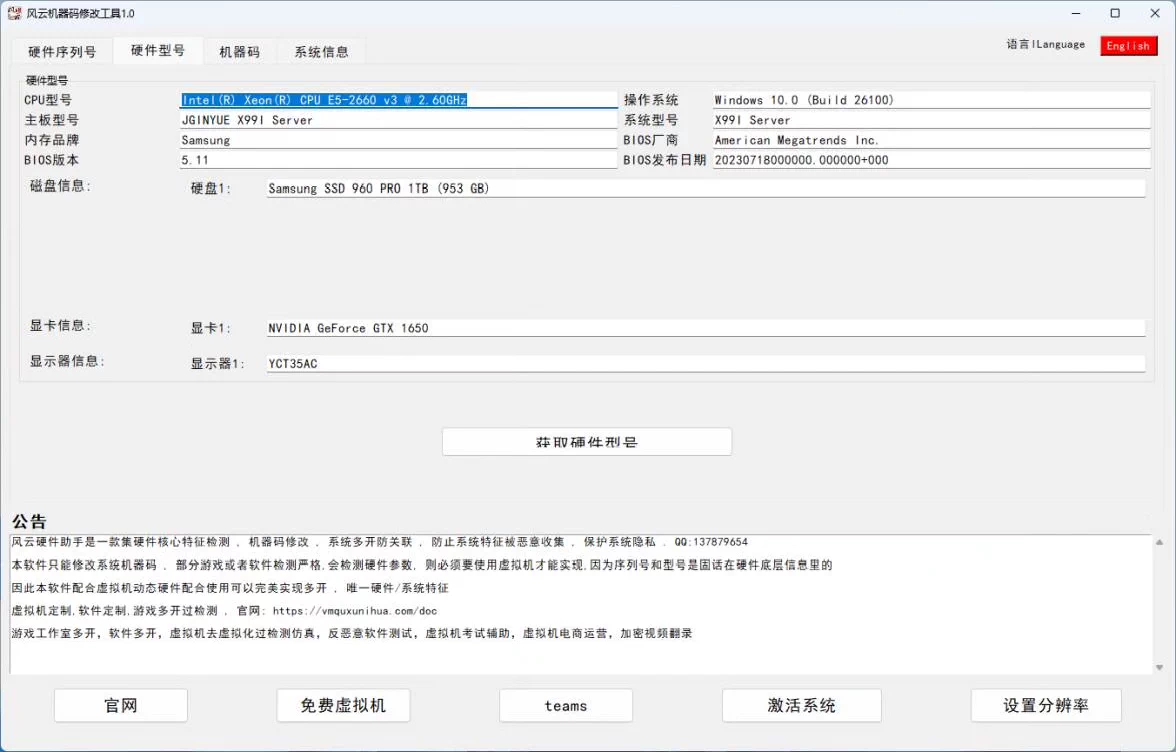Select the 操作系统 field showing Windows 10.0
The width and height of the screenshot is (1176, 752).
[930, 99]
